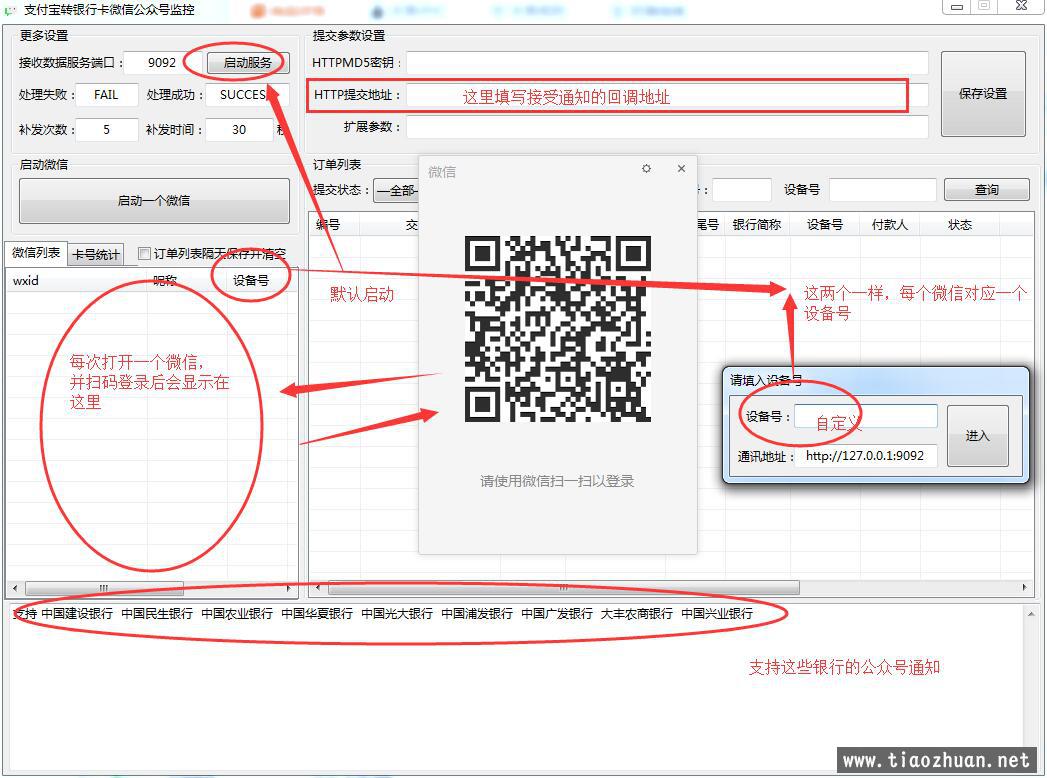The image size is (1047, 778).
Task: Click the 查询 button
Action: (x=986, y=190)
